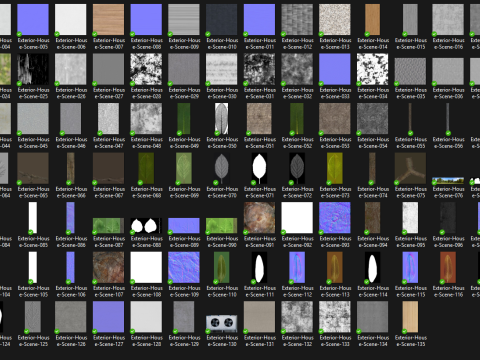The image size is (480, 360).
Task: Select the file name Exterior-House-Scene-054
Action: coord(373,143)
